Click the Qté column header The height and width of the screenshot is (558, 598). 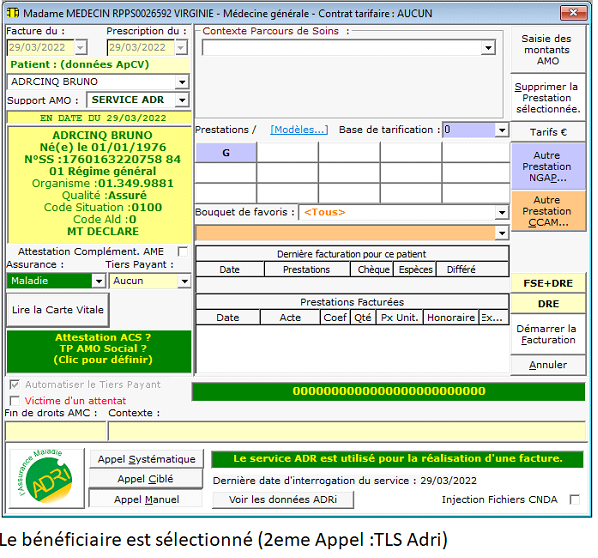[x=363, y=317]
